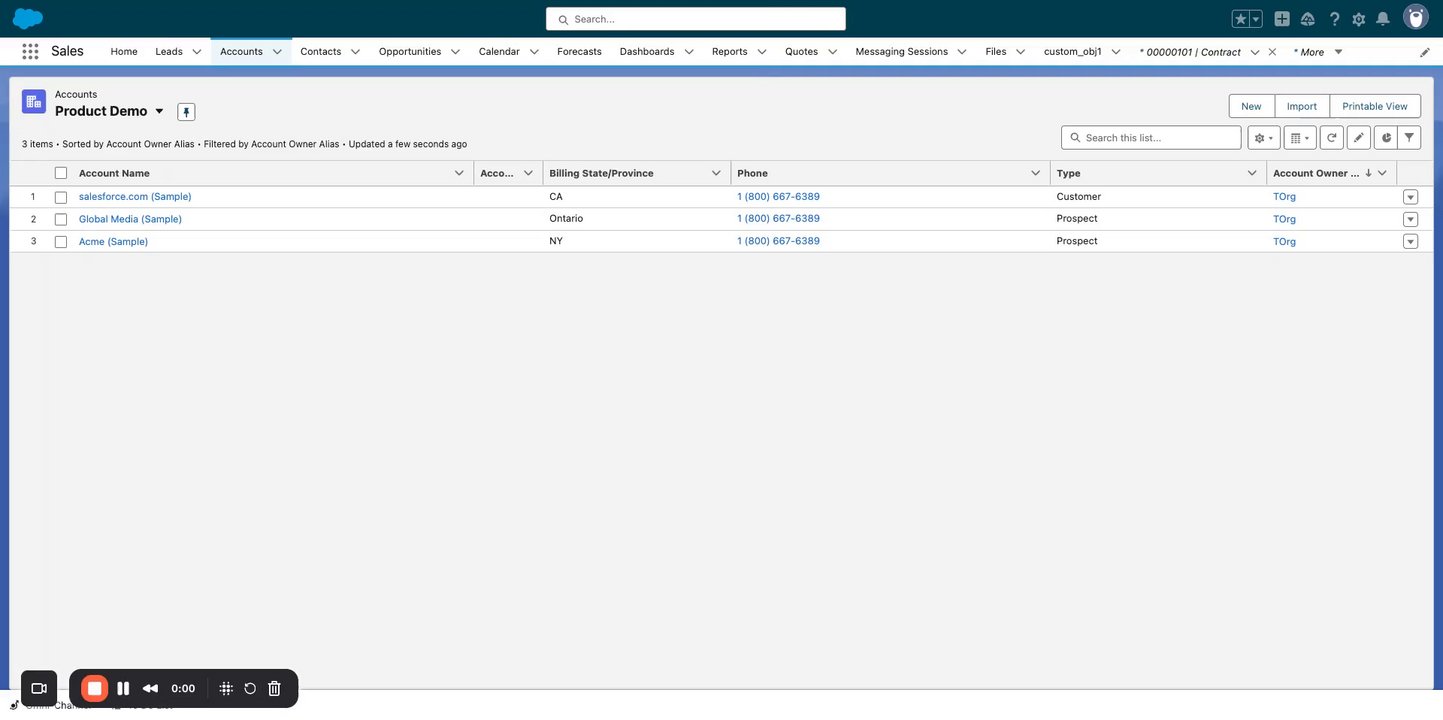Screen dimensions: 1443x720
Task: Open the Opportunities tab dropdown chevron
Action: pyautogui.click(x=455, y=52)
